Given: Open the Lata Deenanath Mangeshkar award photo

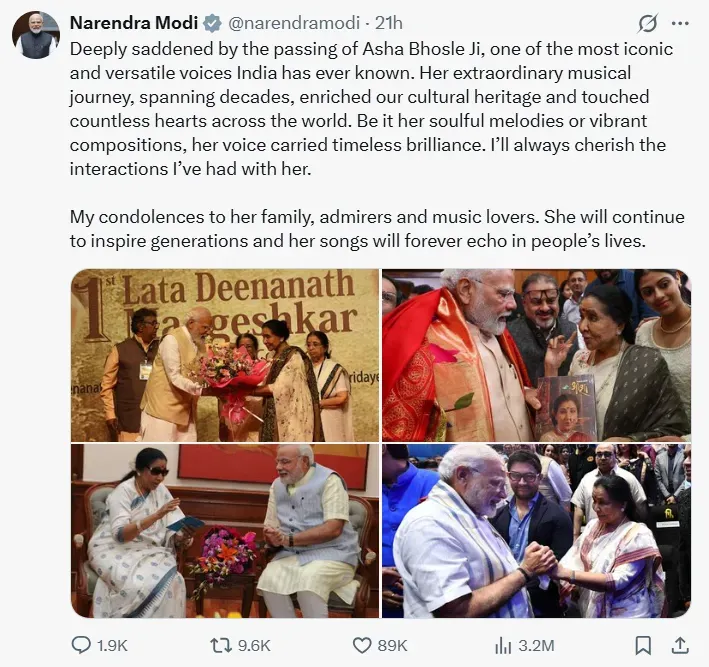Looking at the screenshot, I should pos(225,355).
